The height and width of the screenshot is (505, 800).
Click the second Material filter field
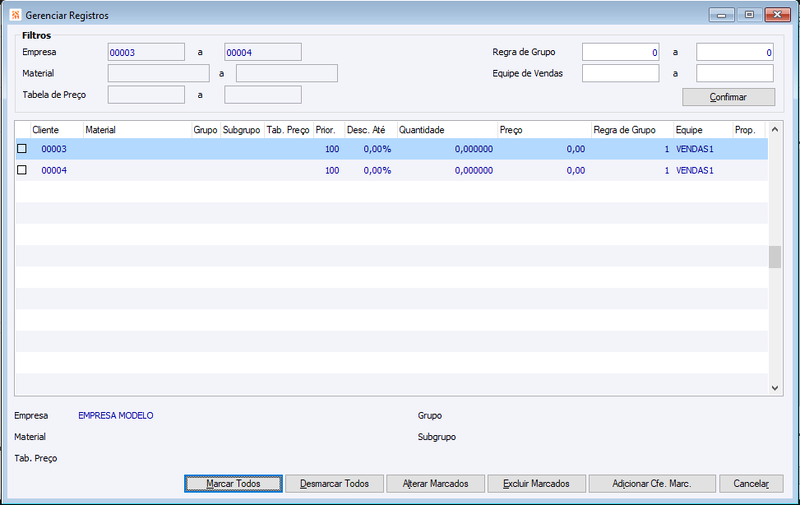coord(287,73)
